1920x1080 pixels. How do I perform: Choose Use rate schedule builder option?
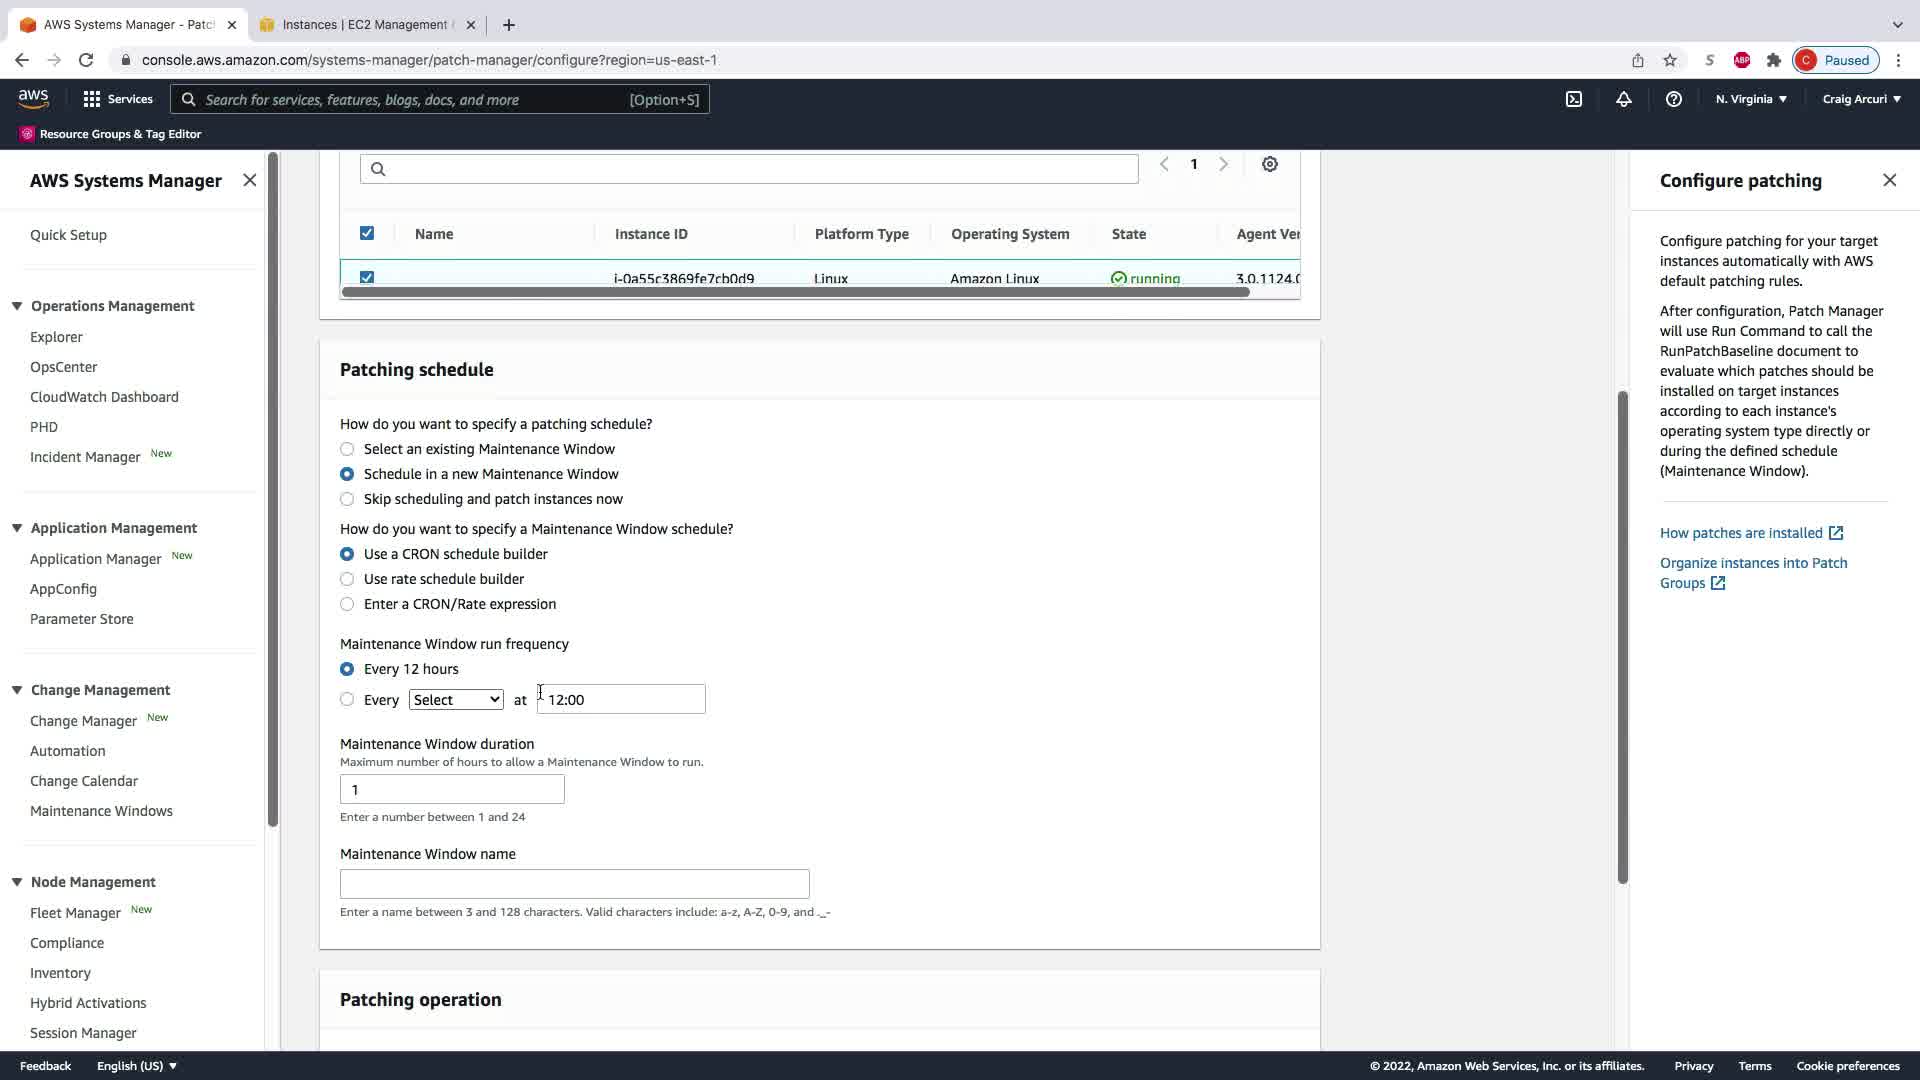(347, 579)
